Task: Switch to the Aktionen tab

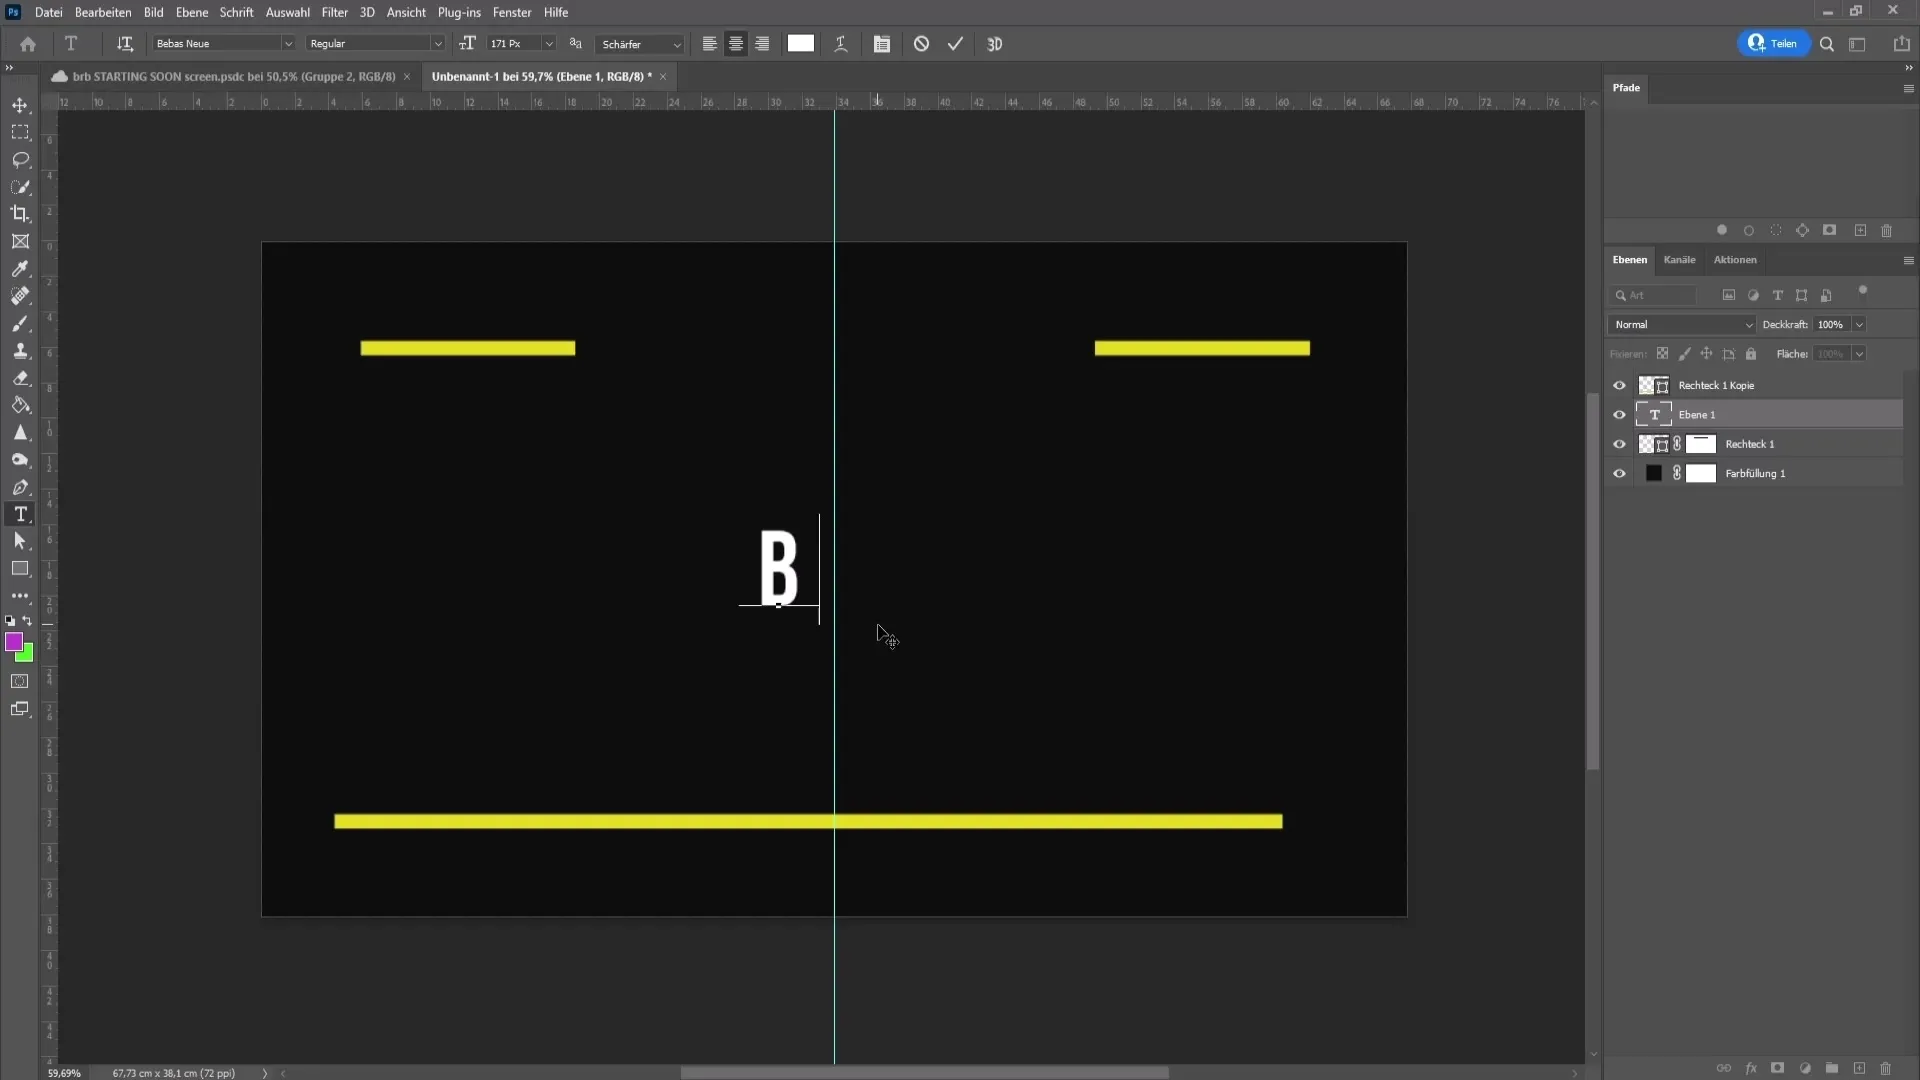Action: [1734, 258]
